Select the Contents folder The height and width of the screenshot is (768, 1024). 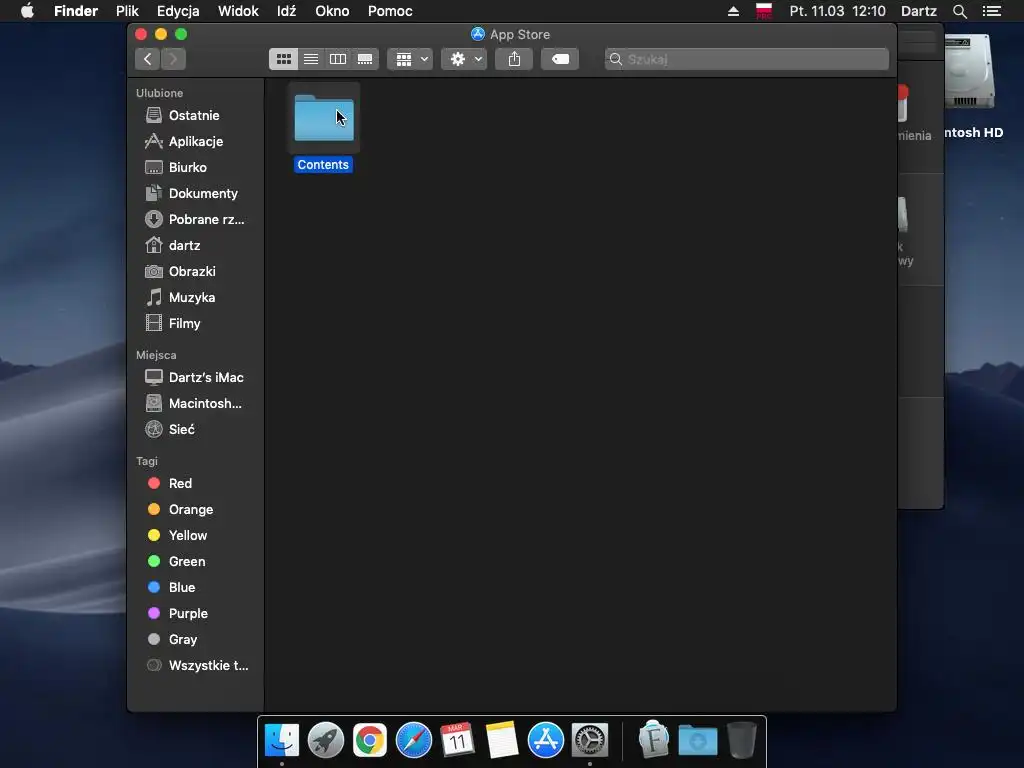pyautogui.click(x=323, y=129)
